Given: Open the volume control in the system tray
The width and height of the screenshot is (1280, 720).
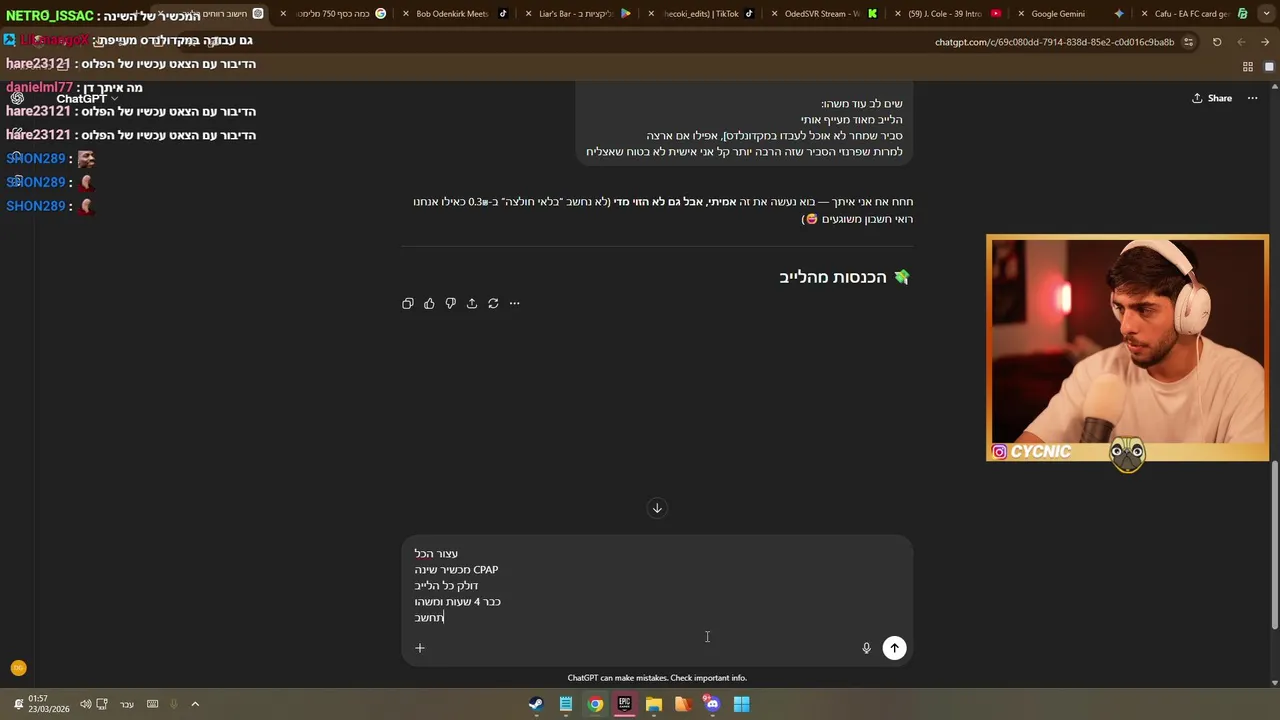Looking at the screenshot, I should [x=86, y=704].
